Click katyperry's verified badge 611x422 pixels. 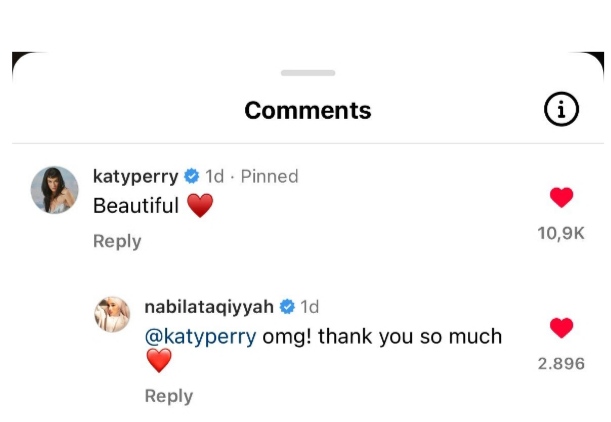(x=192, y=176)
